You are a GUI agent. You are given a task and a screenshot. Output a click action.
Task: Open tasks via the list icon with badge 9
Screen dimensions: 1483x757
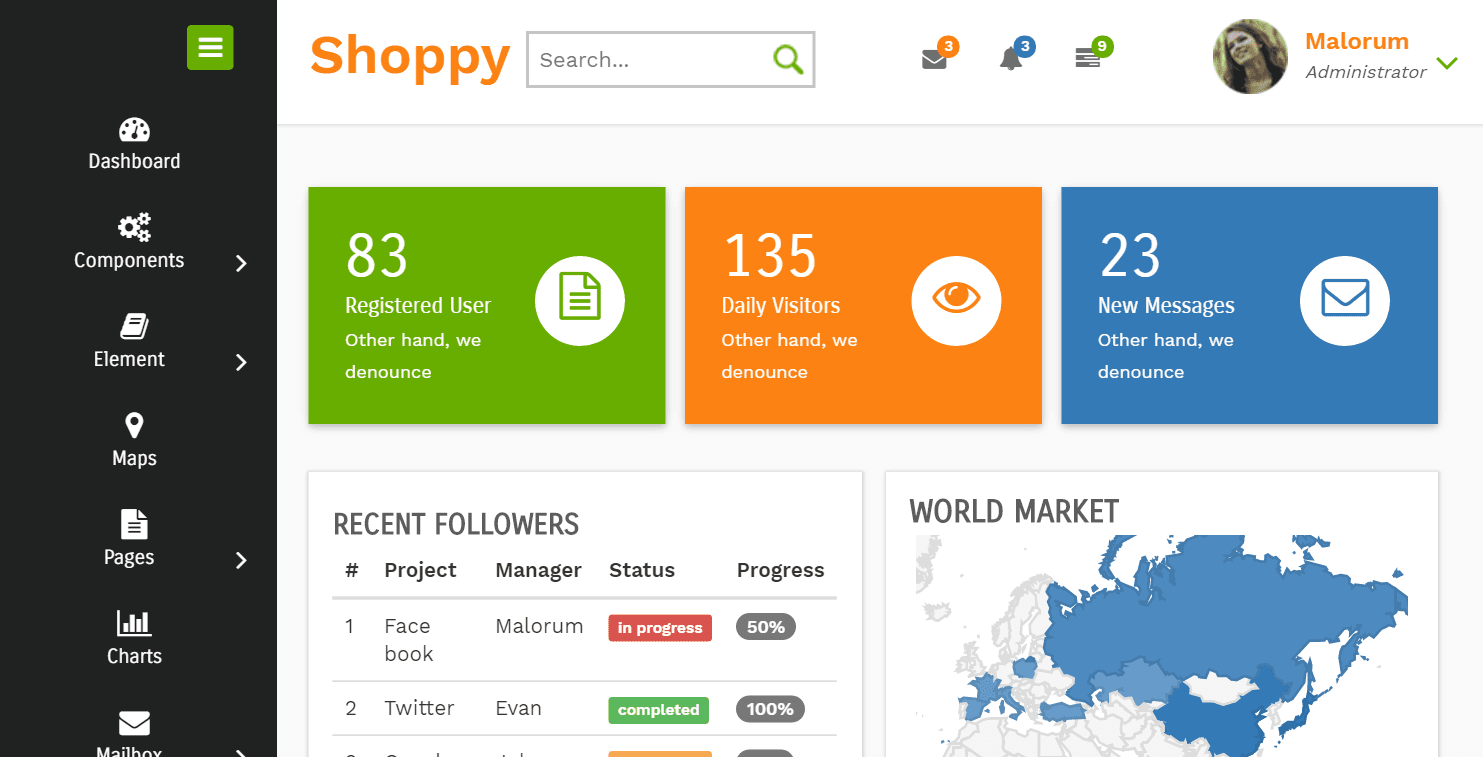[1088, 59]
